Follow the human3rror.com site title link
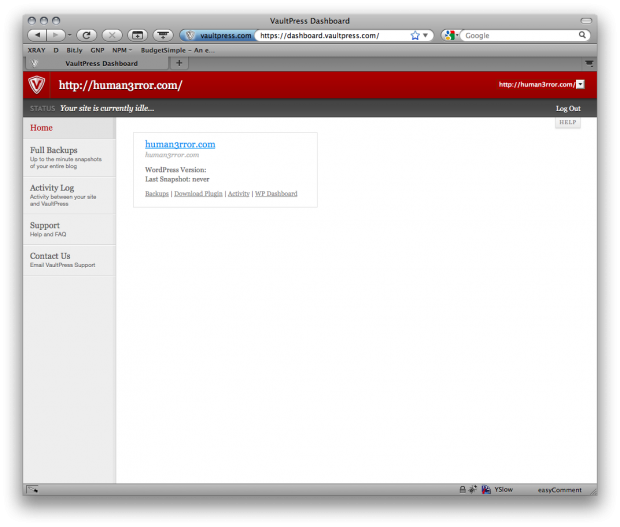 coord(180,144)
